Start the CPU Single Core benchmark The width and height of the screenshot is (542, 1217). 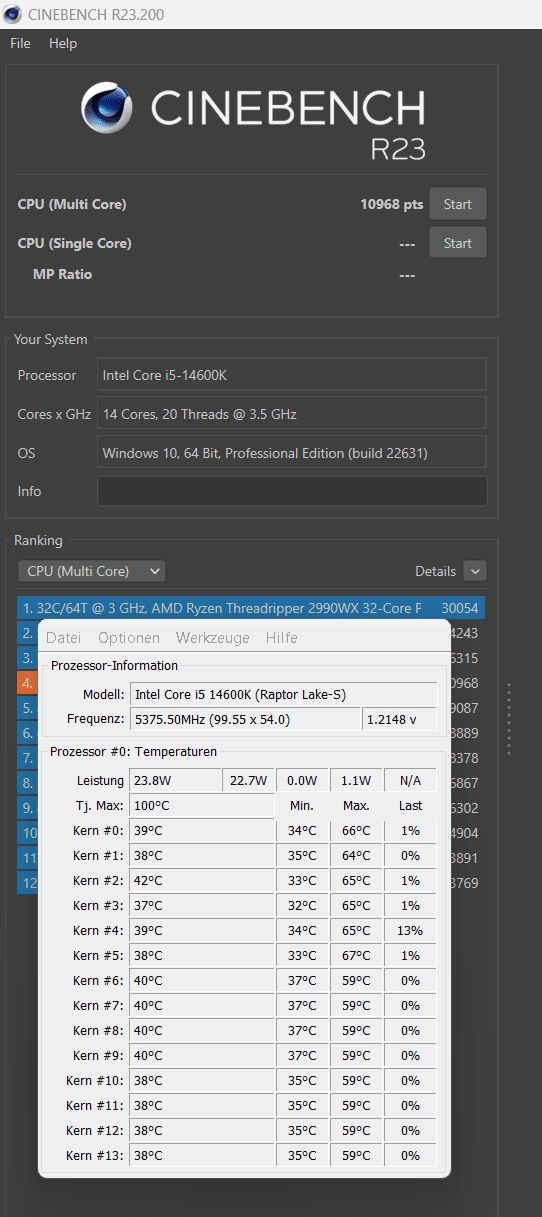(458, 243)
